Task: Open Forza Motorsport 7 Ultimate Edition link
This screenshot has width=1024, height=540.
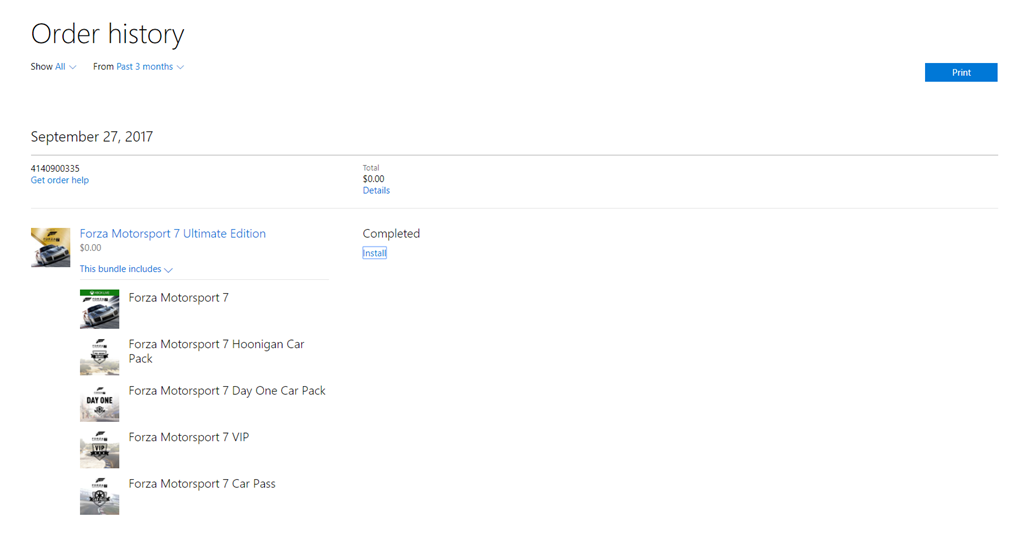Action: [x=172, y=234]
